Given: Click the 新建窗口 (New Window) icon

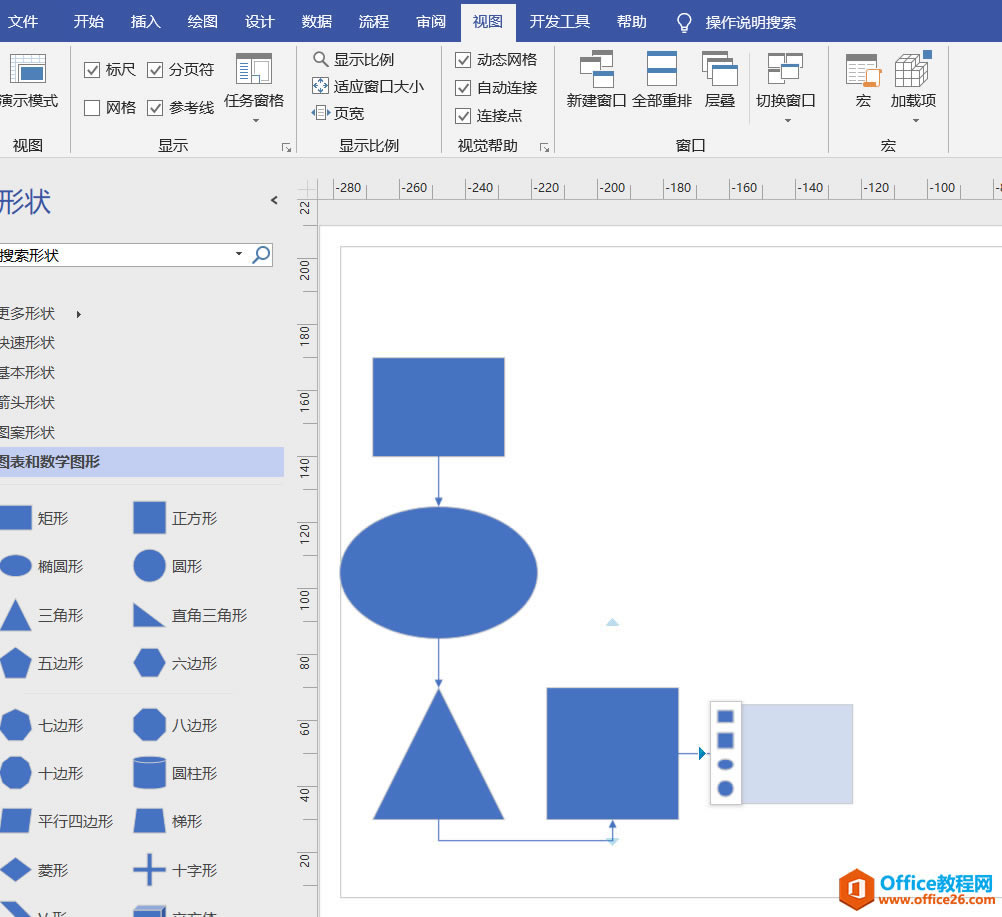Looking at the screenshot, I should 596,70.
